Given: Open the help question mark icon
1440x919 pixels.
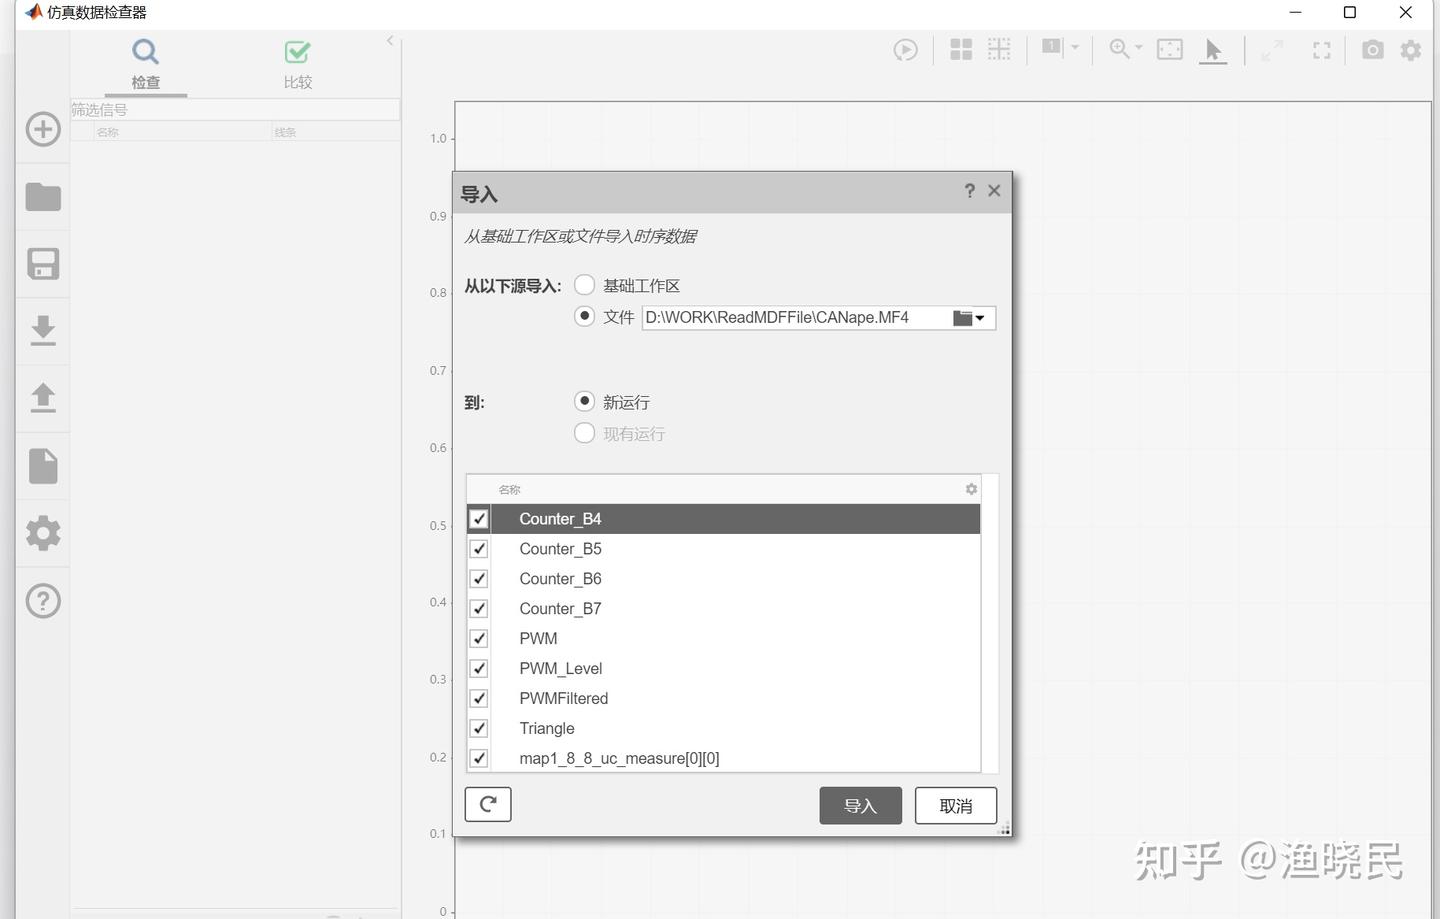Looking at the screenshot, I should tap(42, 600).
